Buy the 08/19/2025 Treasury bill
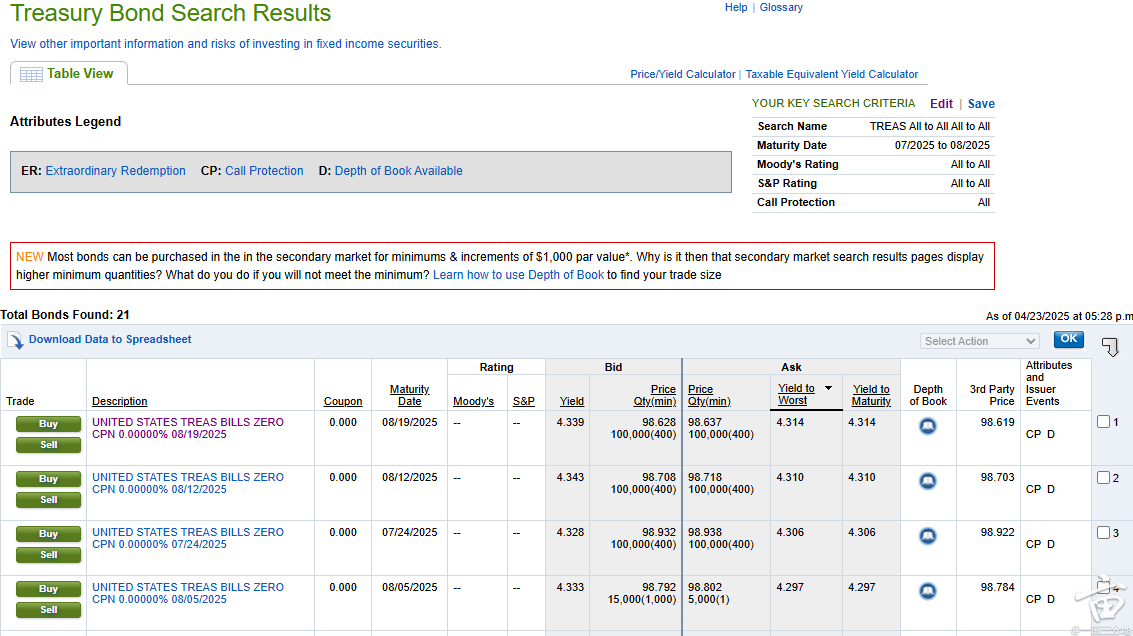 point(48,424)
